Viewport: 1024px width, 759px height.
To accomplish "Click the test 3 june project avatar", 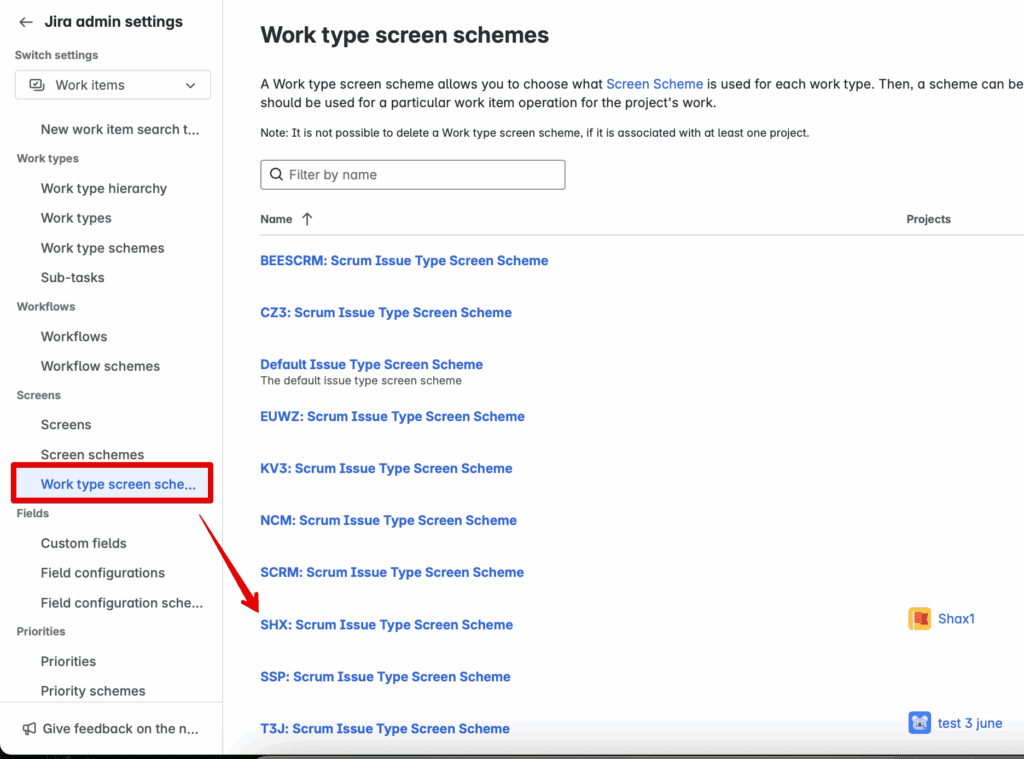I will tap(919, 723).
